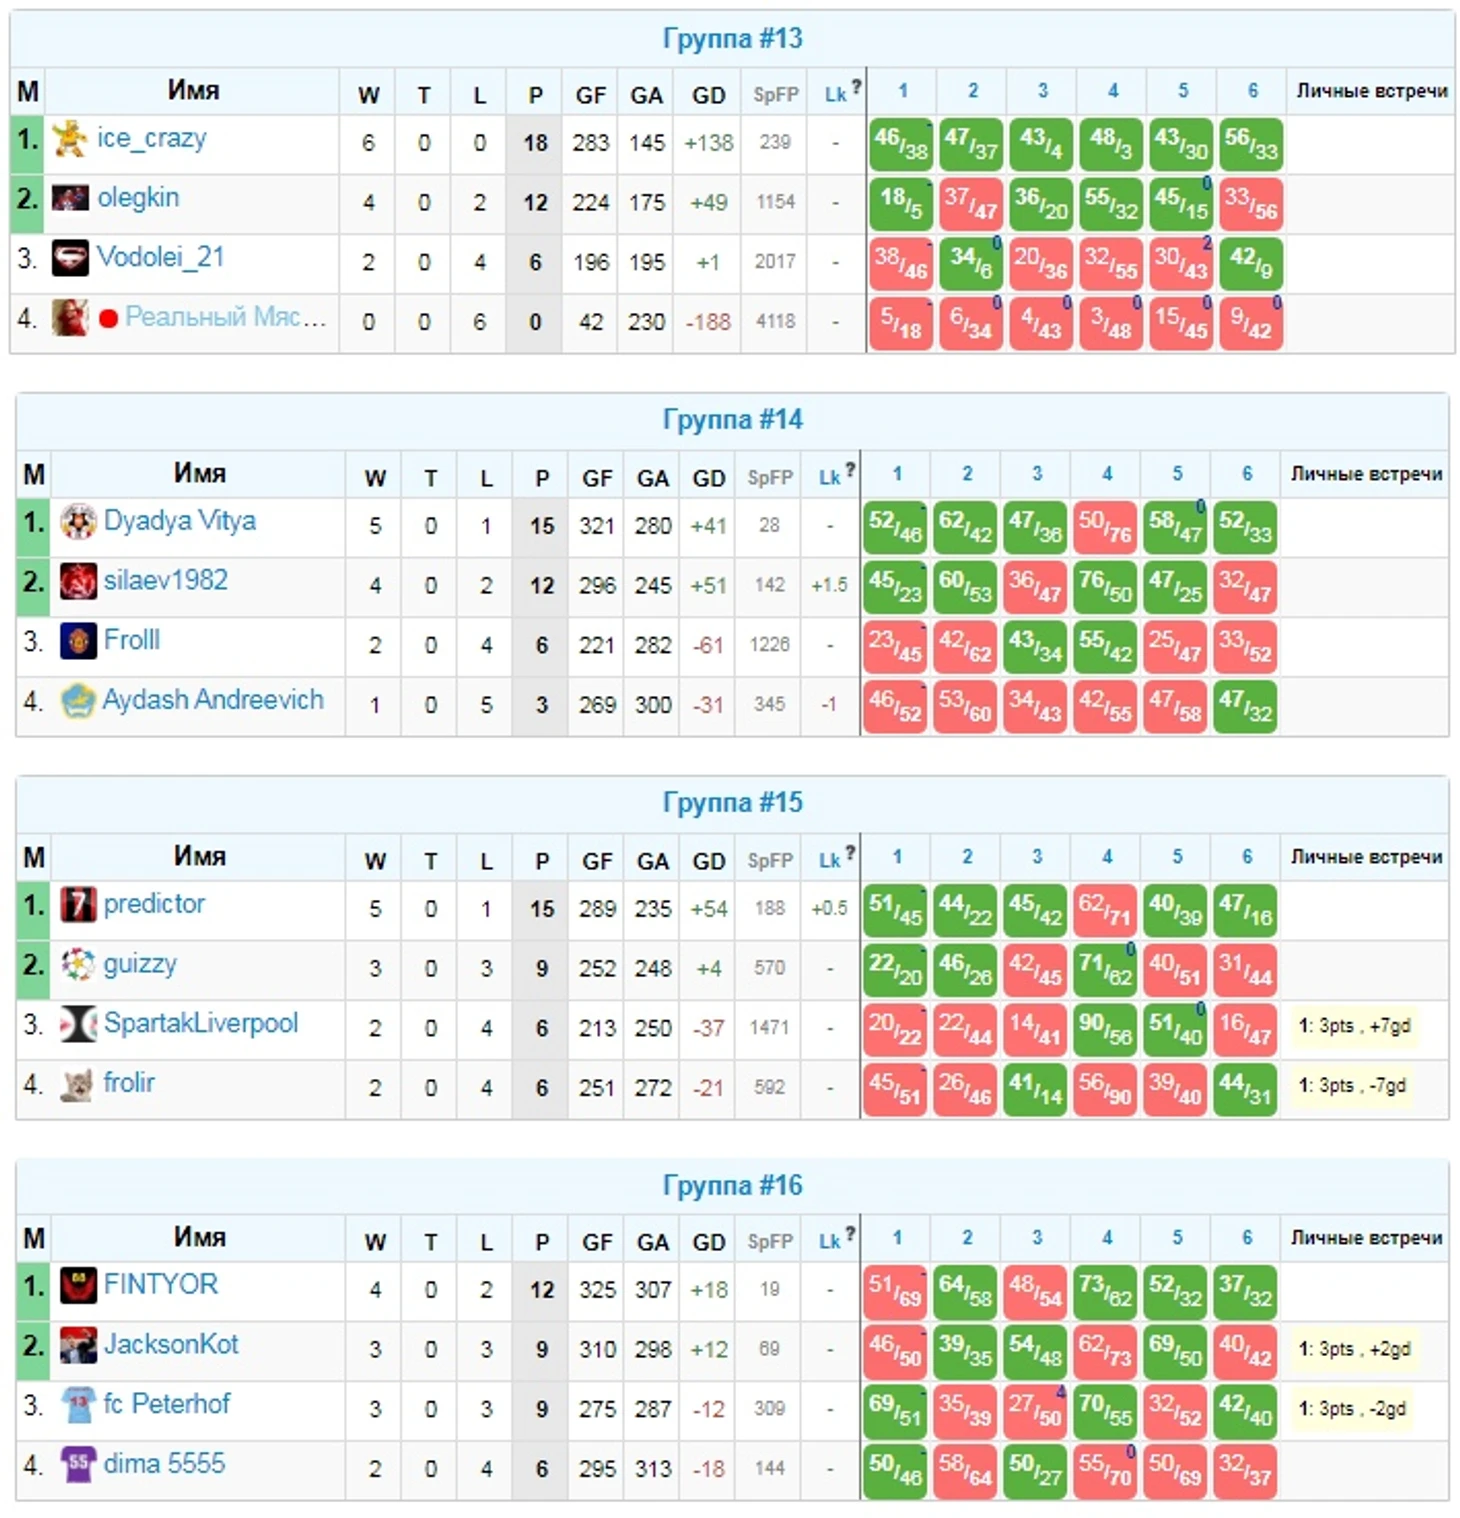Click olegkin's avatar image

(69, 198)
